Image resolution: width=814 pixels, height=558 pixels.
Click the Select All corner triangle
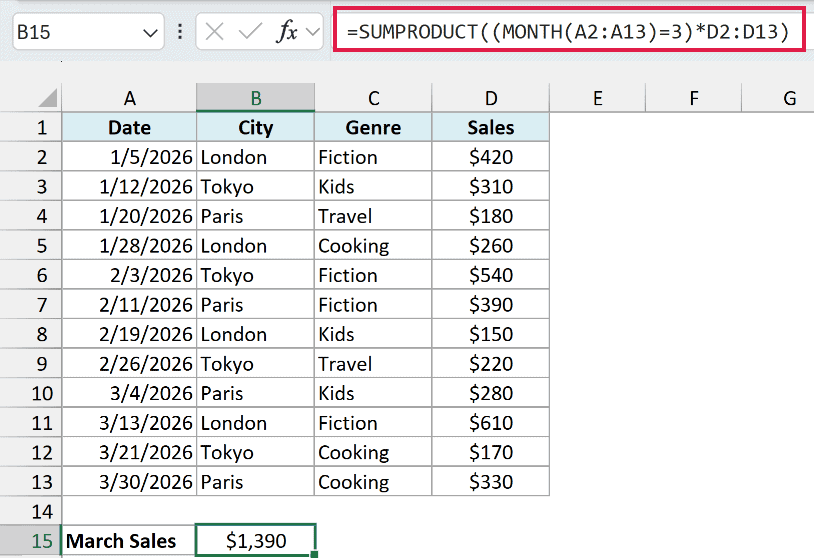pos(48,98)
